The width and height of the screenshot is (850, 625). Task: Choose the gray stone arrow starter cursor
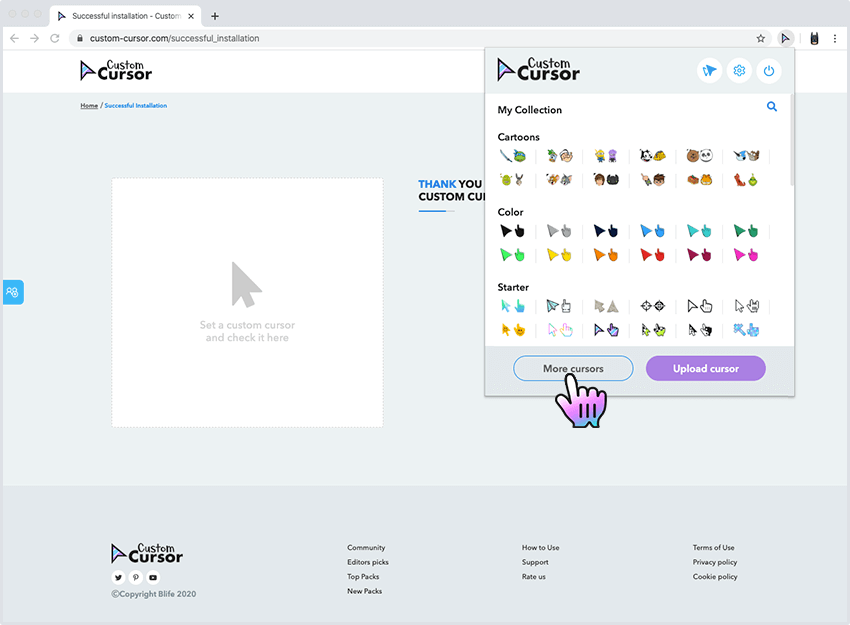tap(606, 306)
